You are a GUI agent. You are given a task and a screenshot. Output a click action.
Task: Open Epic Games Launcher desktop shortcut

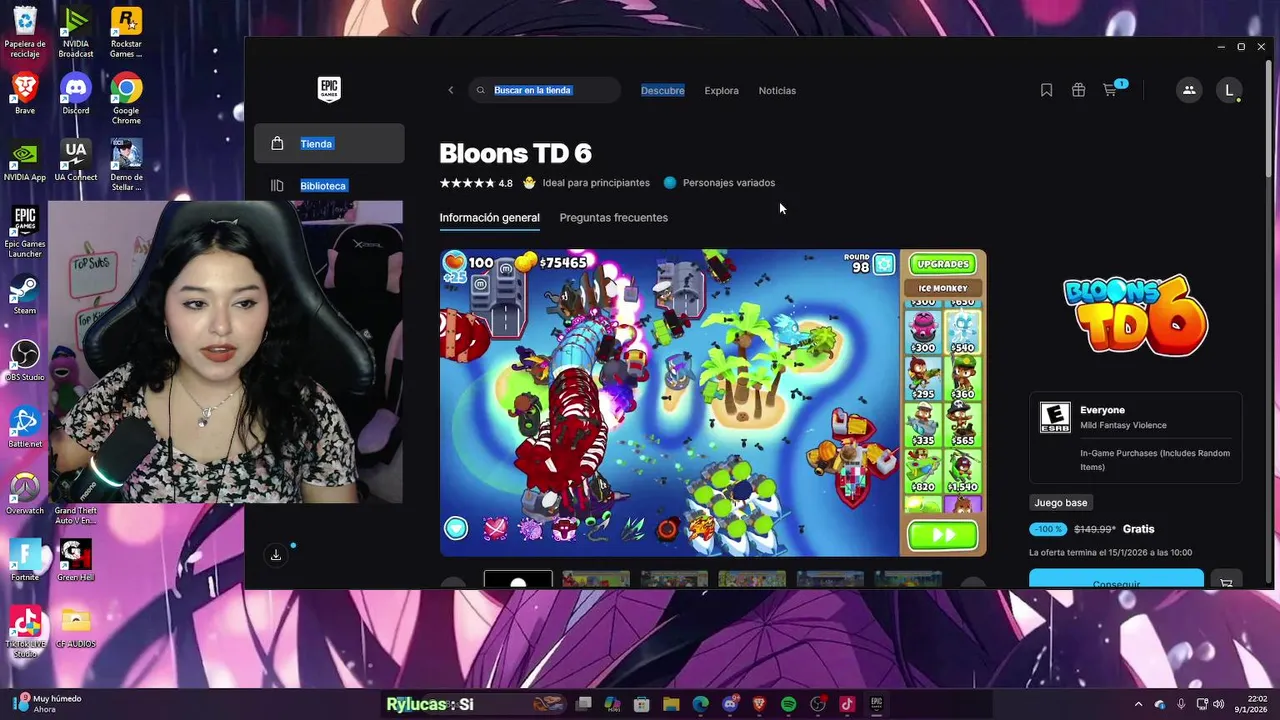pos(25,232)
